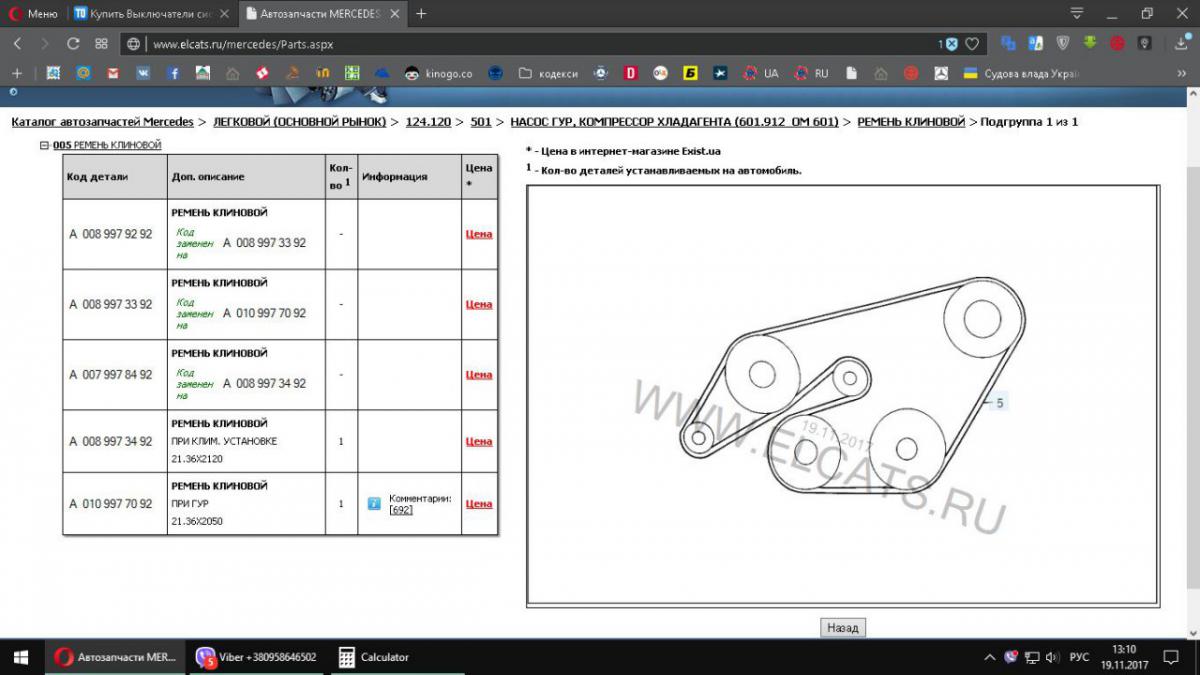Open Судова влада України bookmark

pyautogui.click(x=1021, y=73)
